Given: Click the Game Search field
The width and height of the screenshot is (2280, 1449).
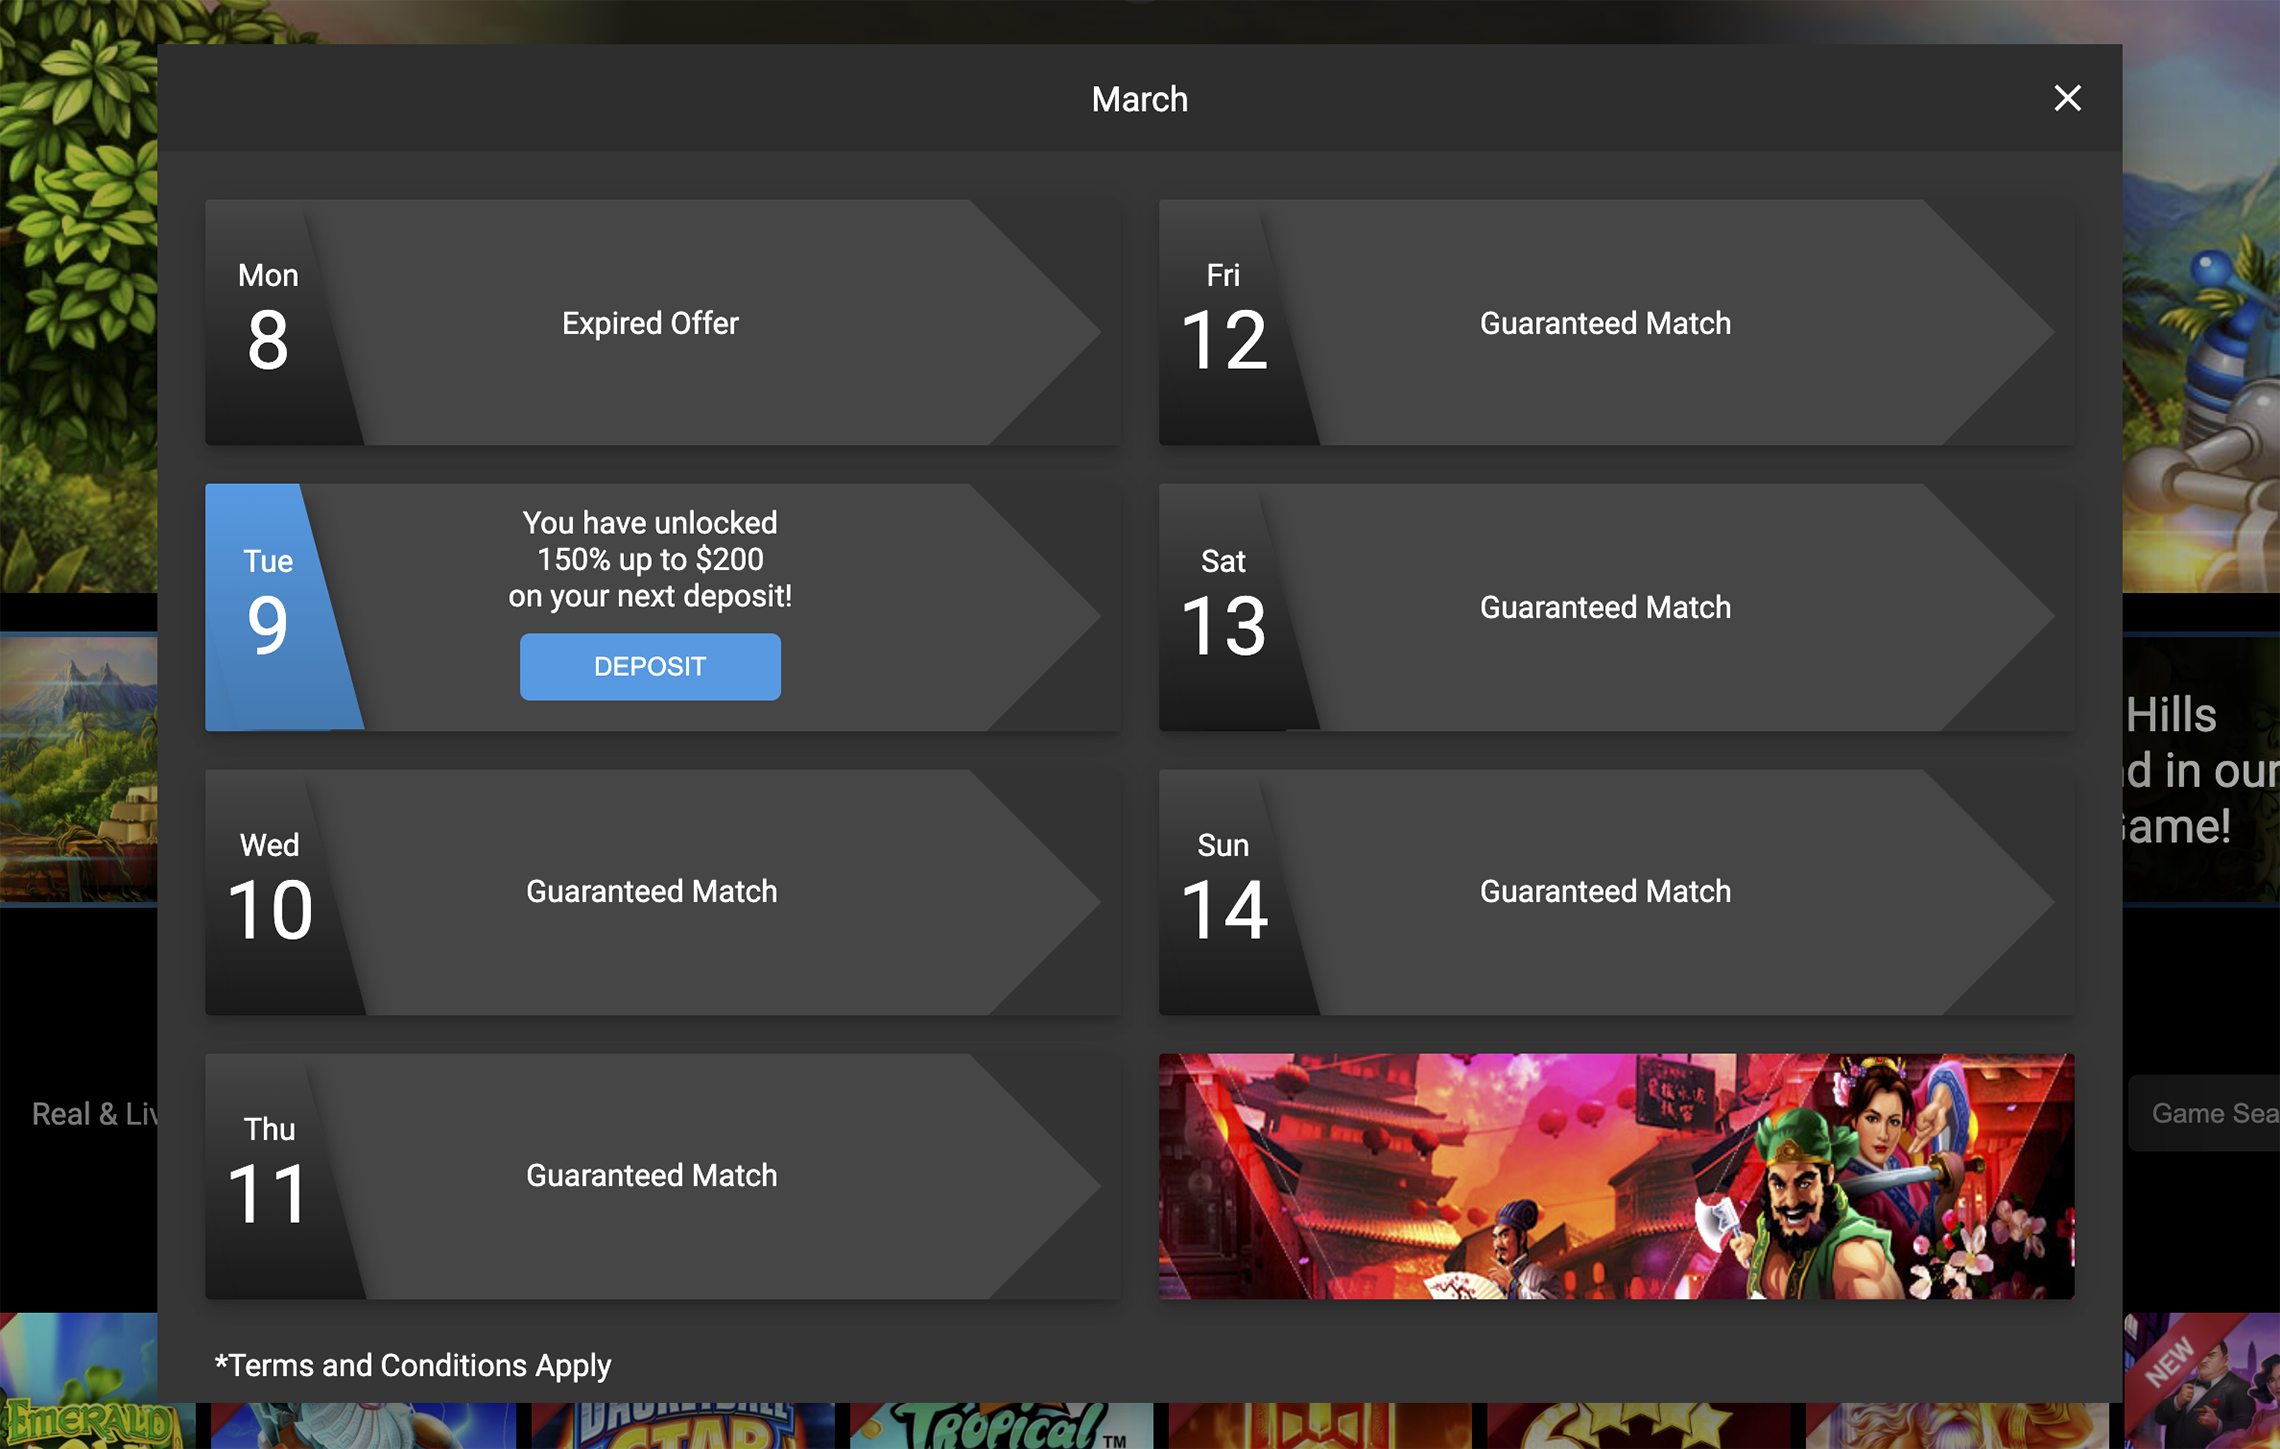Looking at the screenshot, I should [2204, 1113].
